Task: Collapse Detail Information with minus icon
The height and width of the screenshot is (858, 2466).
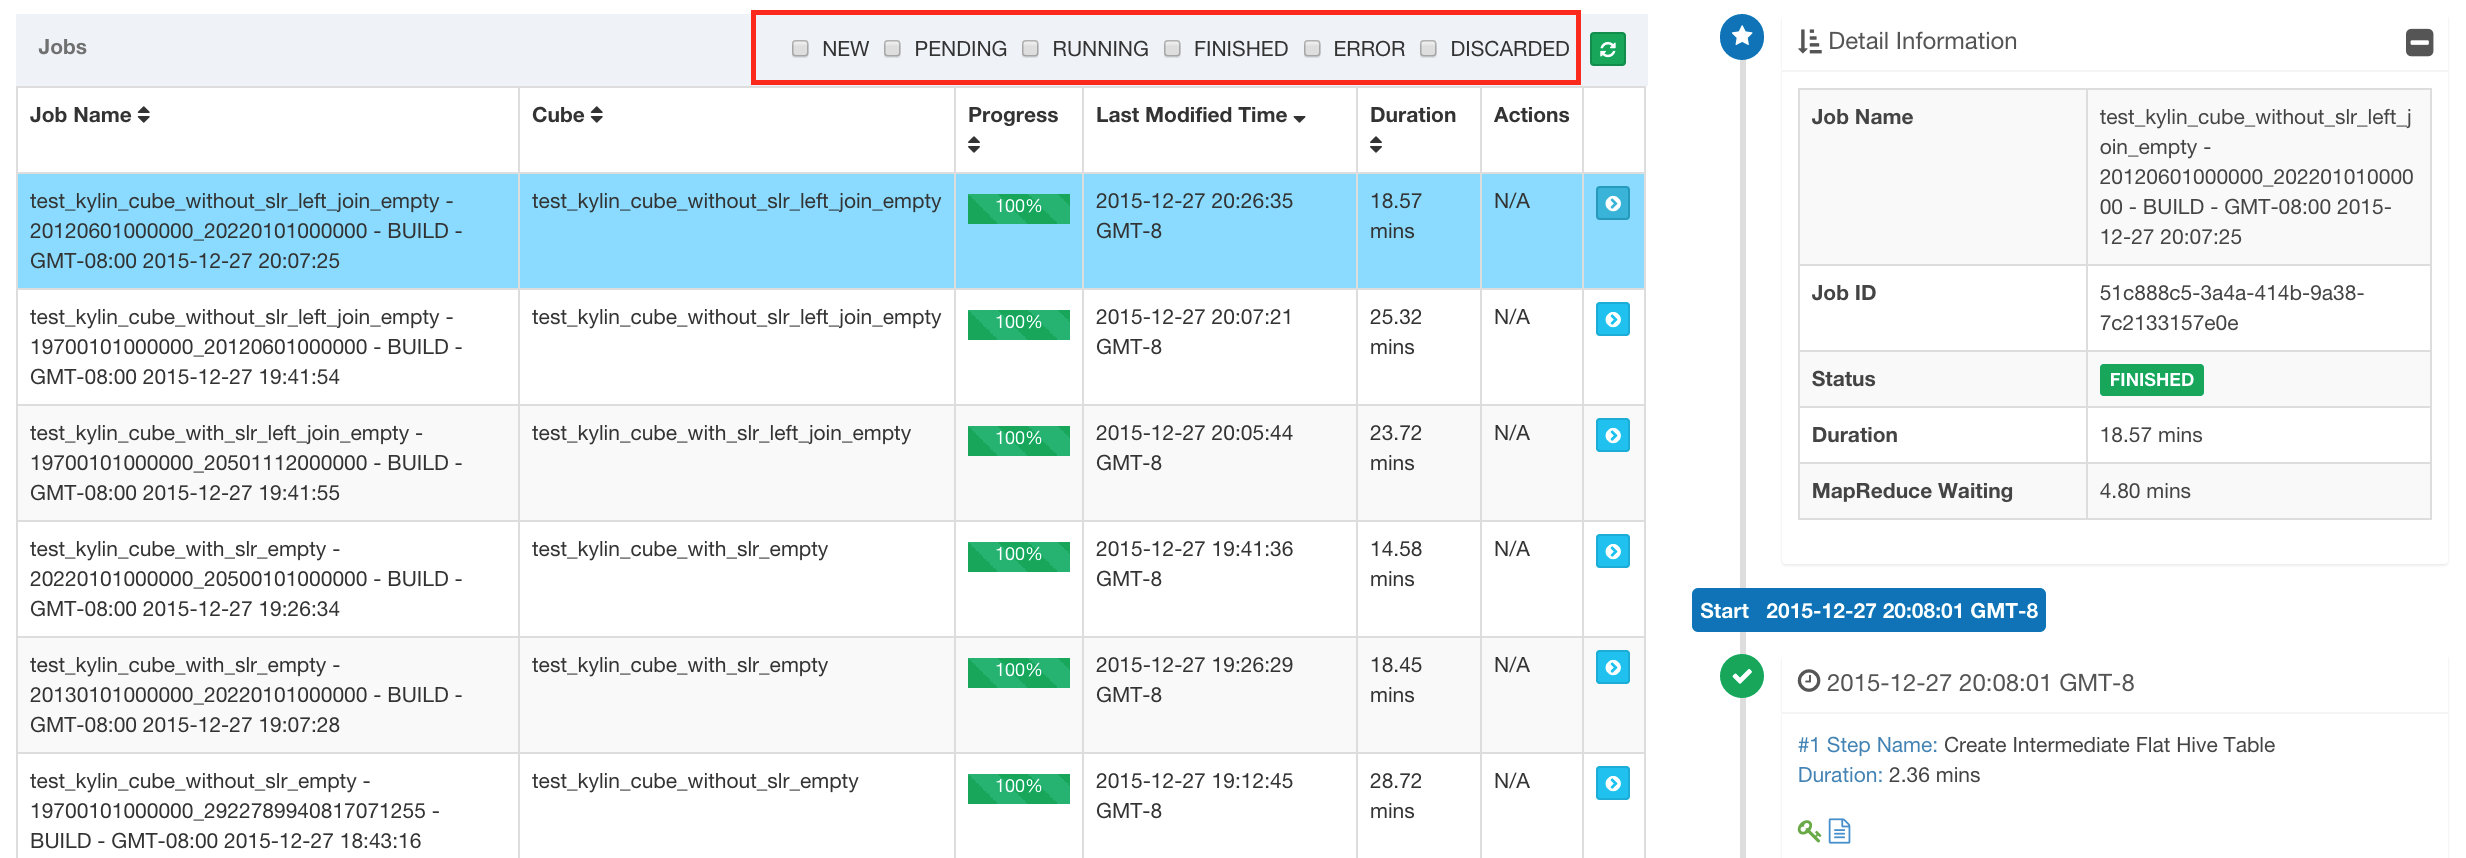Action: click(2418, 43)
